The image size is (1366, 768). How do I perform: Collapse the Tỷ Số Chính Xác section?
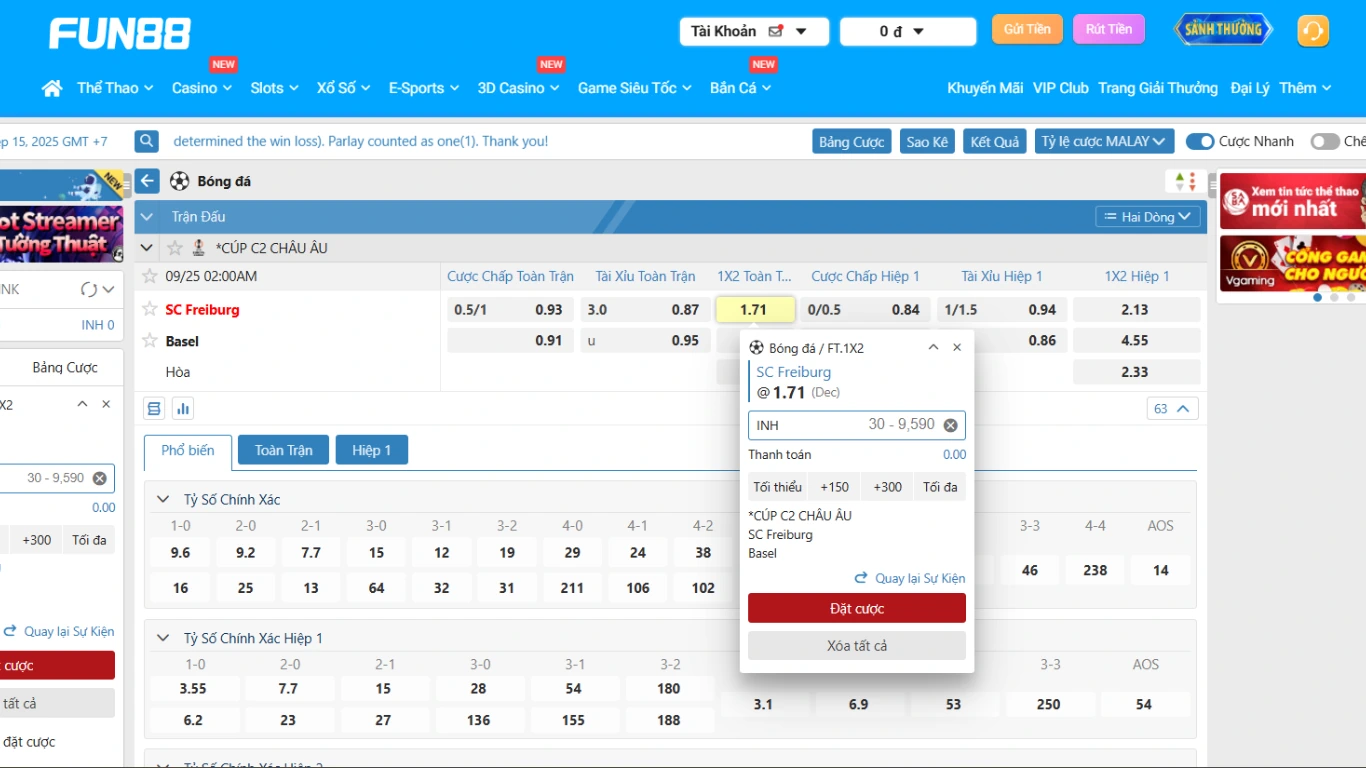tap(163, 499)
